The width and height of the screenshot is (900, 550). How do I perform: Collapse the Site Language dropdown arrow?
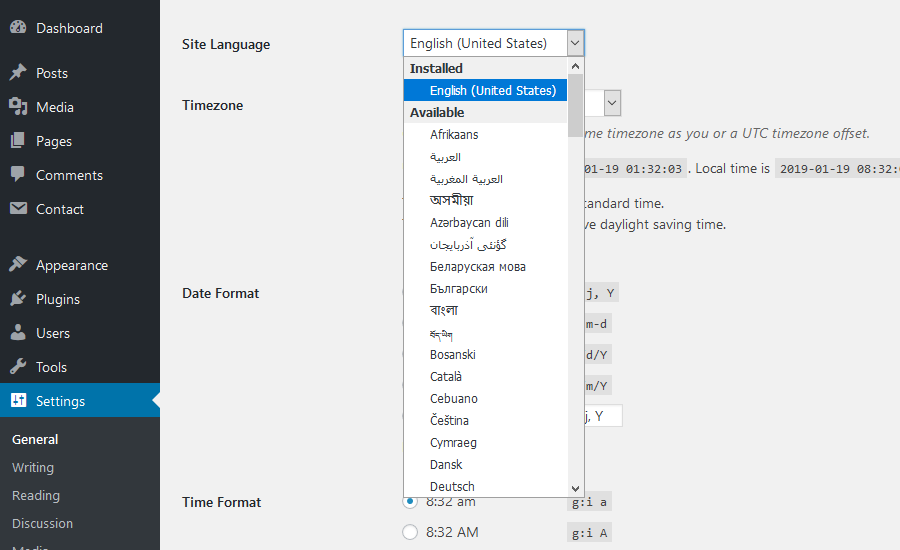pos(575,43)
